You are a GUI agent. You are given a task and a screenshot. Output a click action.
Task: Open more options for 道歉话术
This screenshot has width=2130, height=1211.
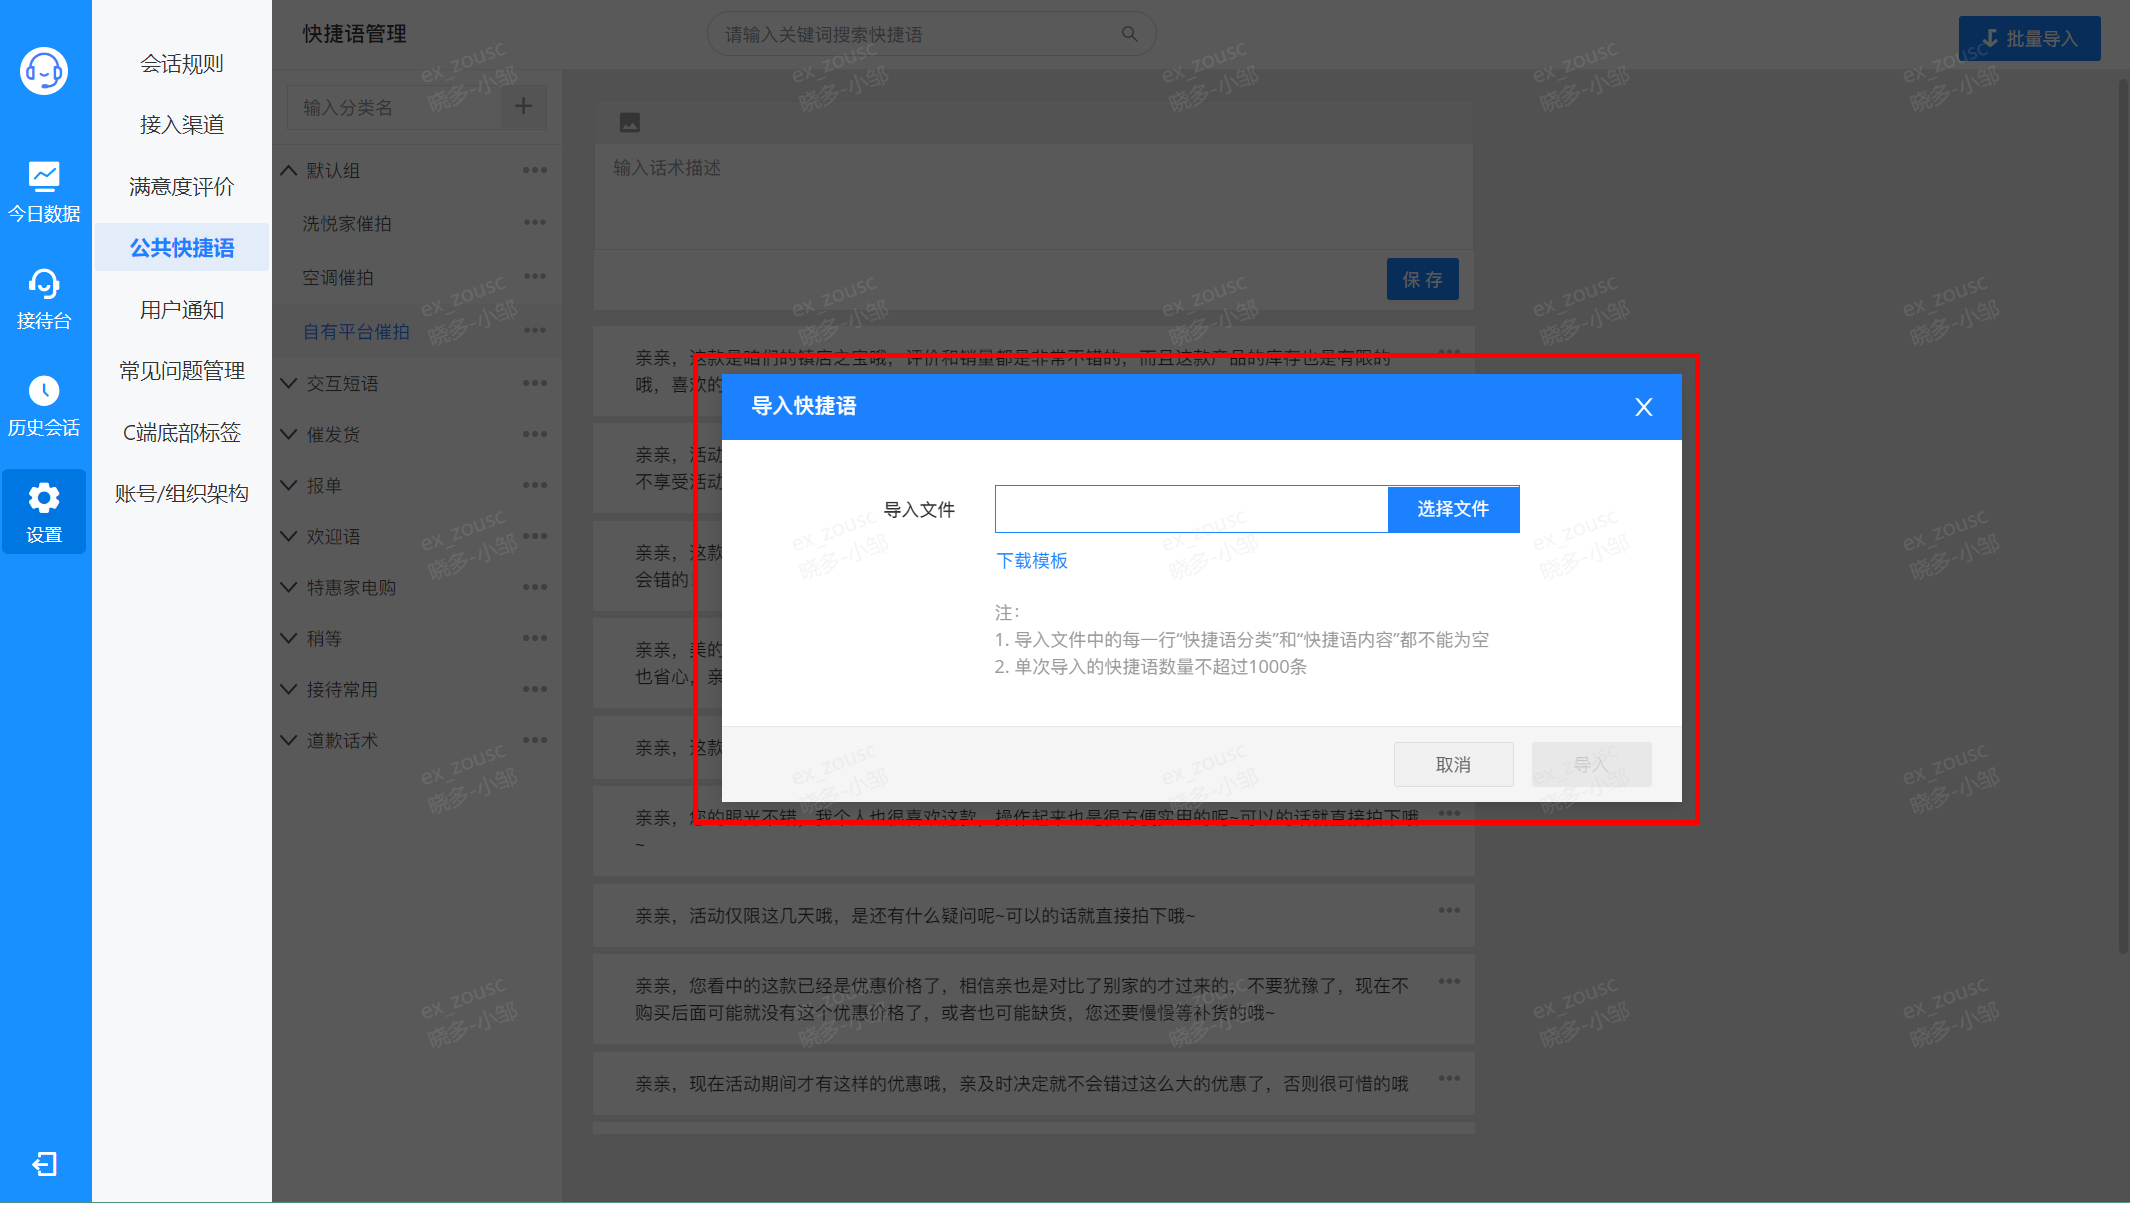(534, 740)
